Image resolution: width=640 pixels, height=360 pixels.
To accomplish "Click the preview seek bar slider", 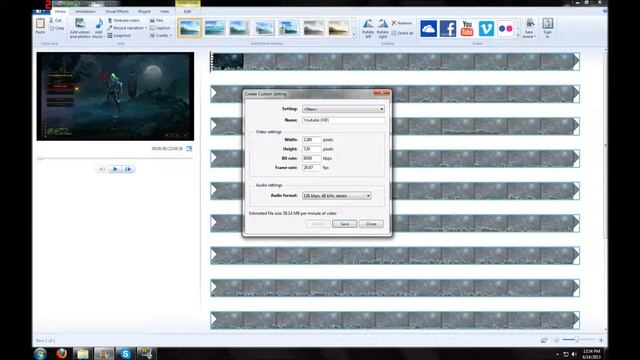I will (x=40, y=158).
